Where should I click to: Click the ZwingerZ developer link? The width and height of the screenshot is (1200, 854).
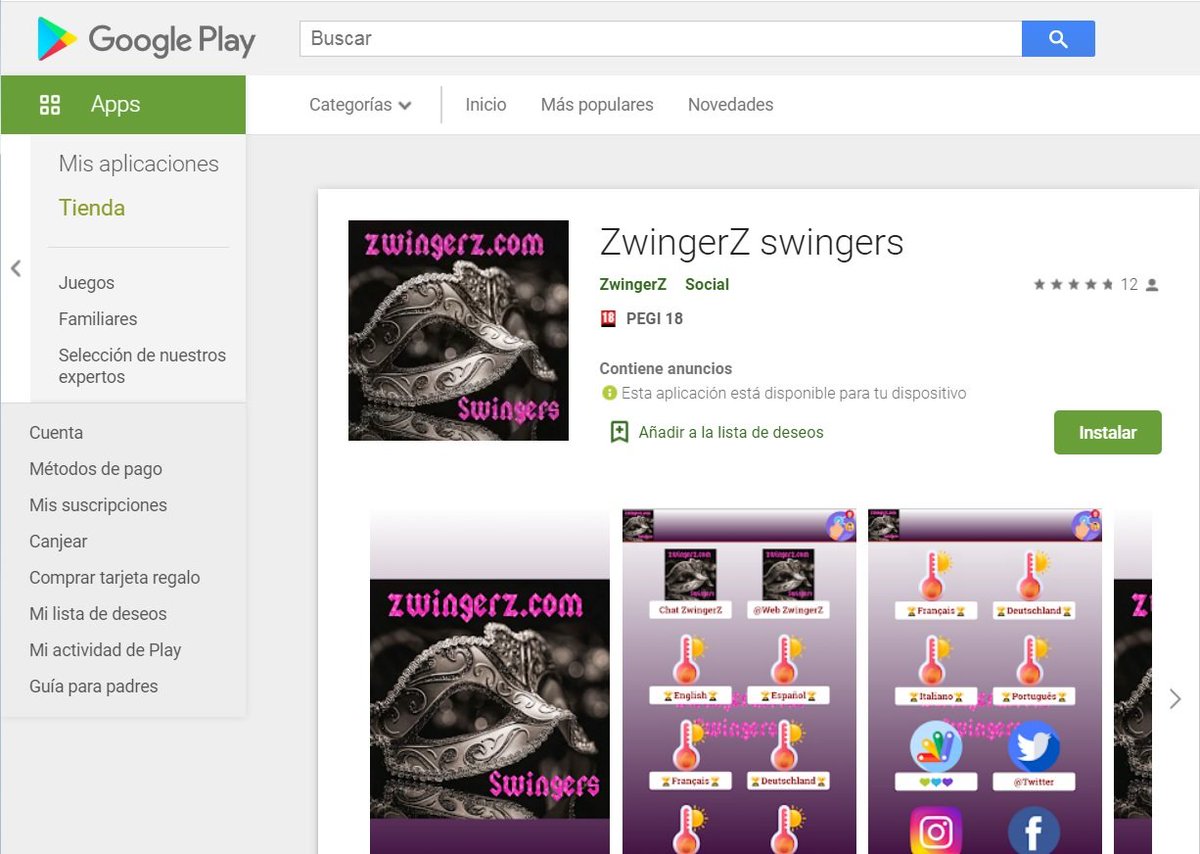633,285
